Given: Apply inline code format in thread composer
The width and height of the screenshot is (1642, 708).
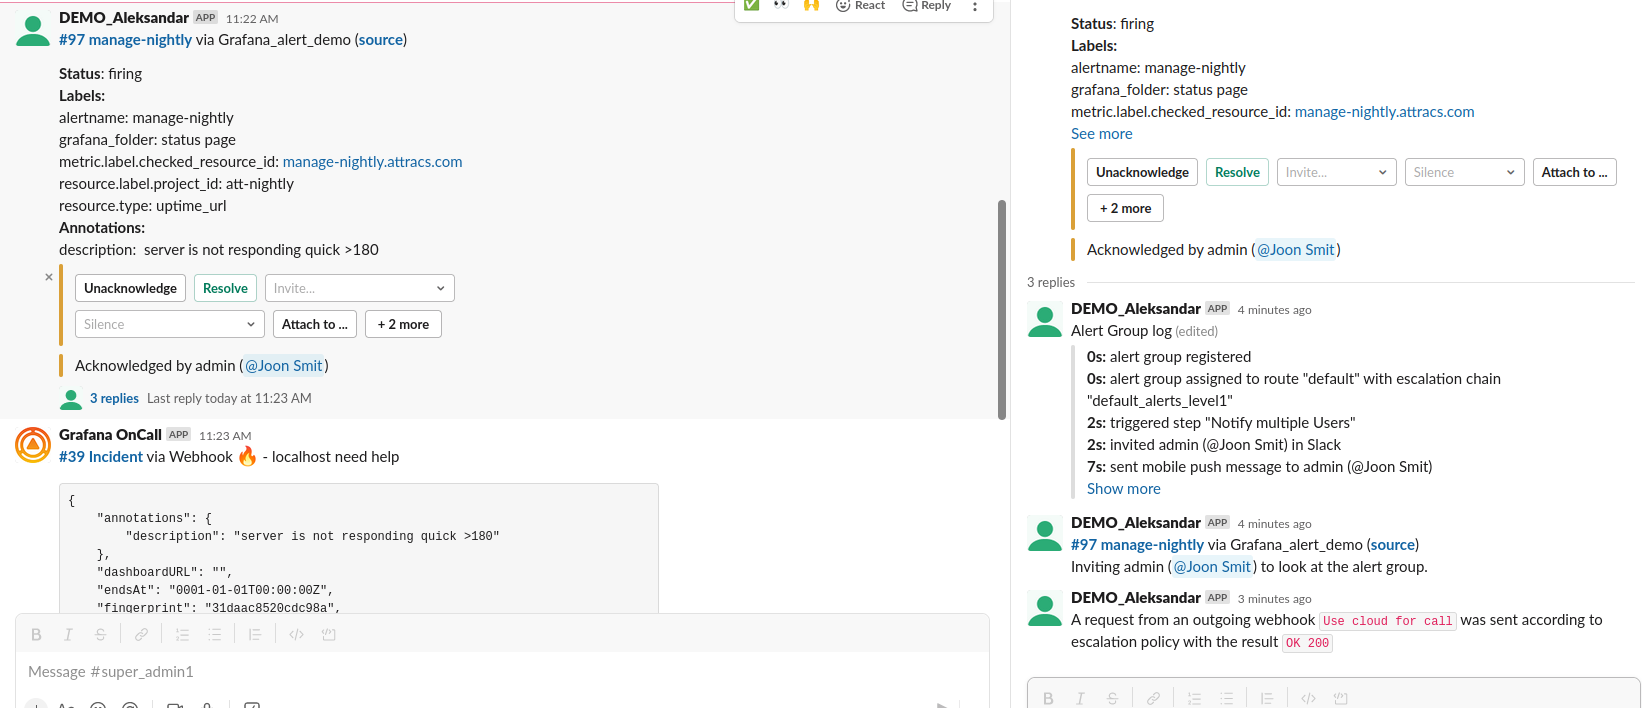Looking at the screenshot, I should pos(1308,698).
